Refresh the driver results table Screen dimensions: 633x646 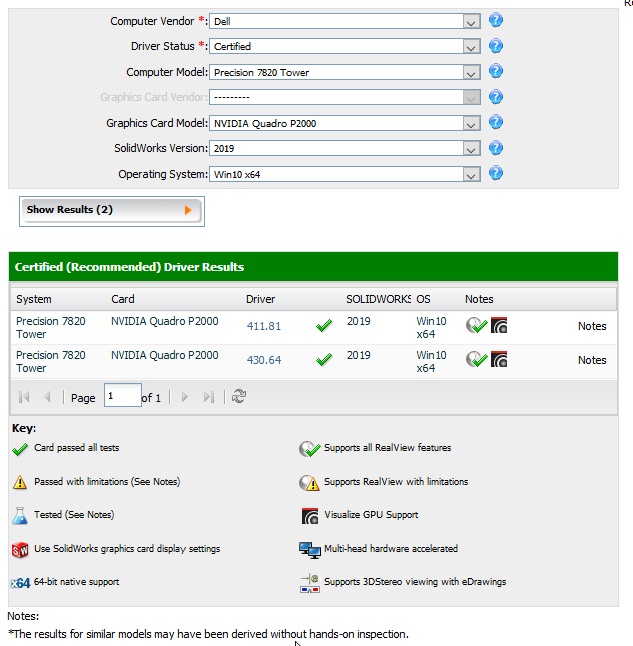tap(239, 396)
